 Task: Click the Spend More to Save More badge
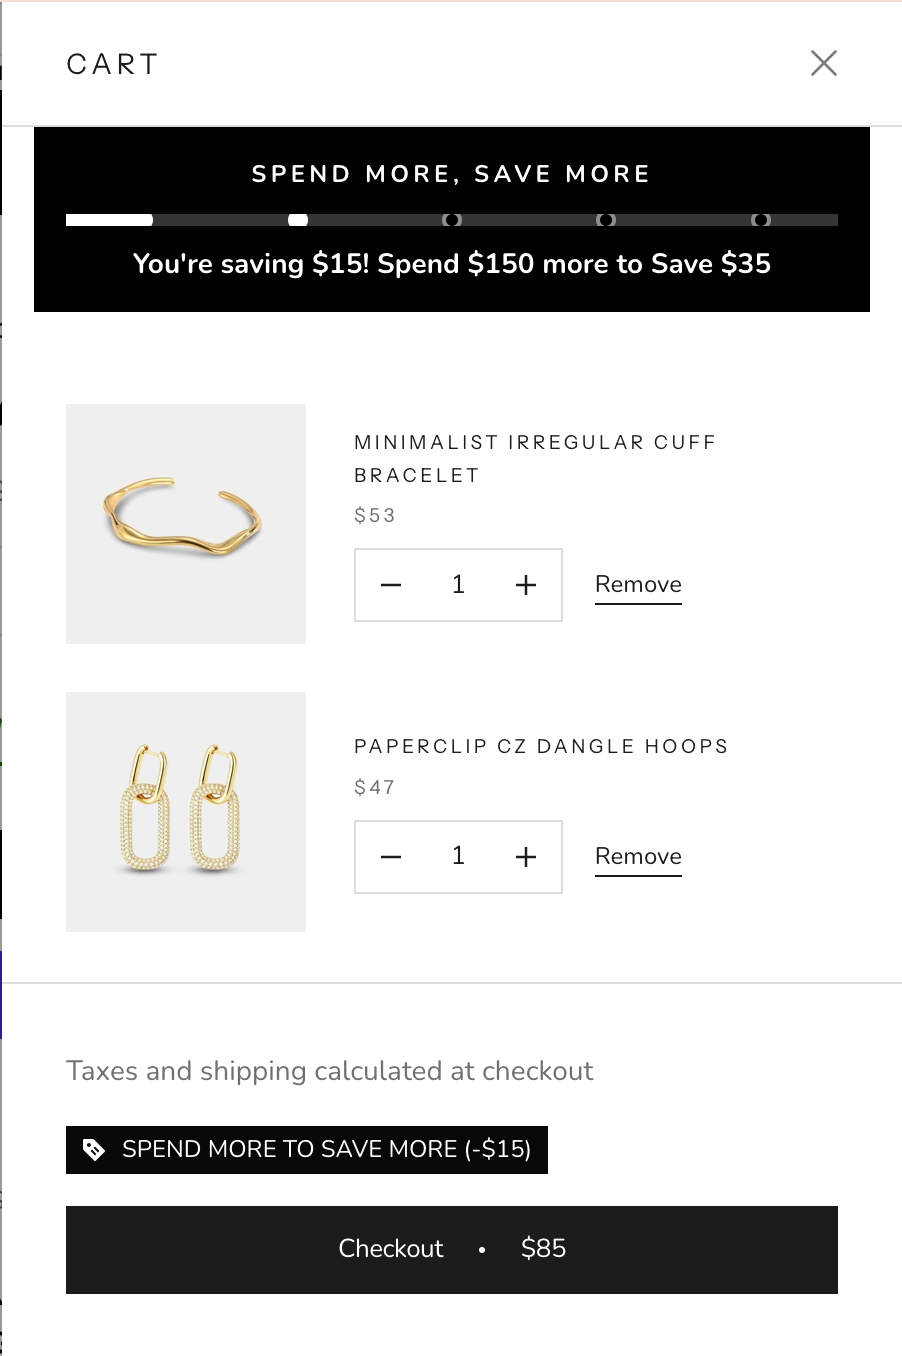point(326,1150)
